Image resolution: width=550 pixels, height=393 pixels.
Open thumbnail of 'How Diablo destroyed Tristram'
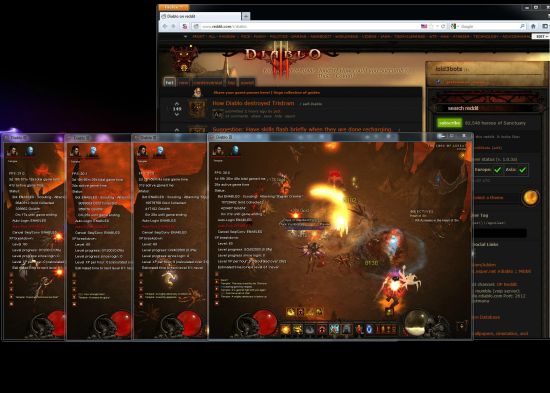point(197,109)
